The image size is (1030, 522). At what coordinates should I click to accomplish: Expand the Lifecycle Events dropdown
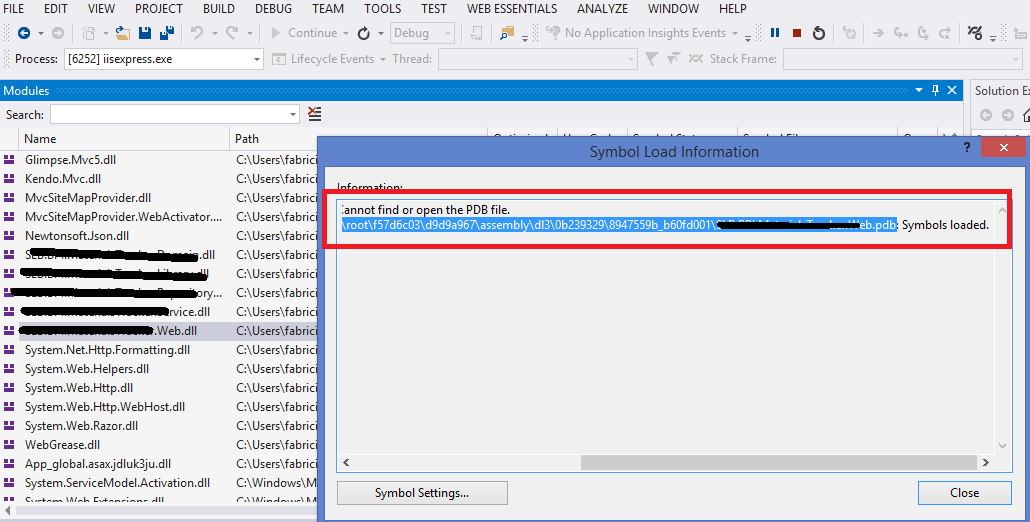tap(382, 59)
